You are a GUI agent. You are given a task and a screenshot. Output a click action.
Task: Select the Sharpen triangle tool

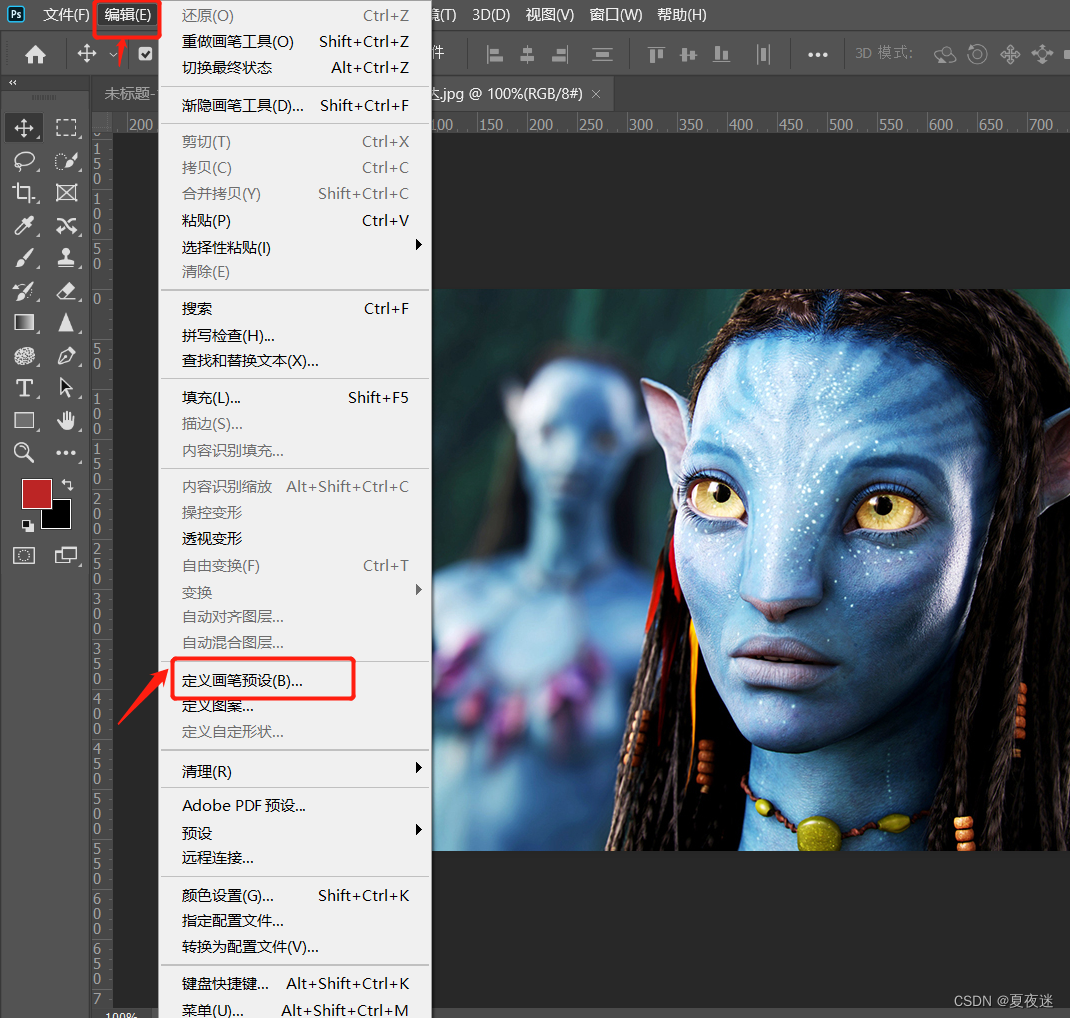click(66, 323)
